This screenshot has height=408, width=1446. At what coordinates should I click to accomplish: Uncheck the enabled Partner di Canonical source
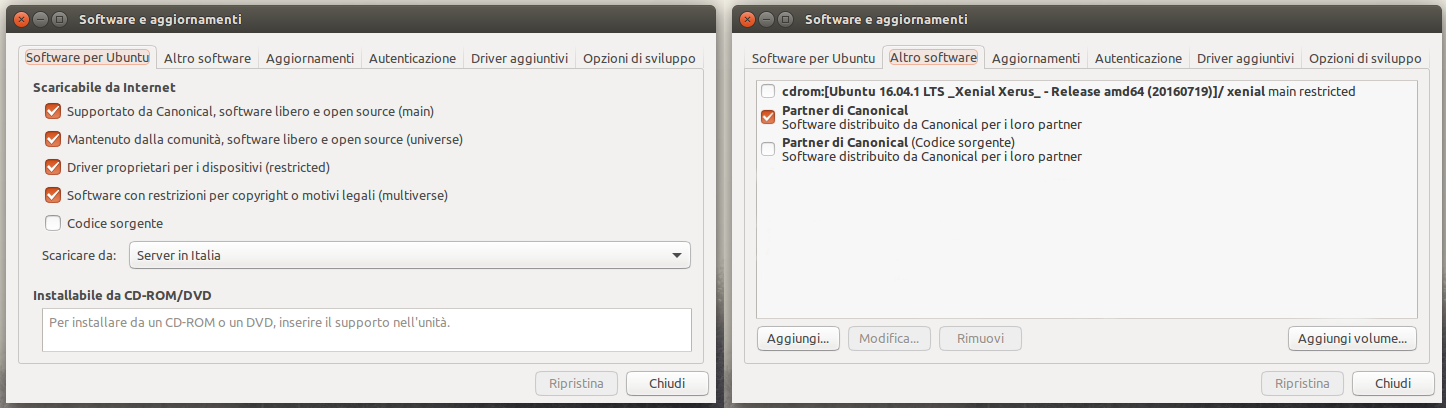(768, 117)
